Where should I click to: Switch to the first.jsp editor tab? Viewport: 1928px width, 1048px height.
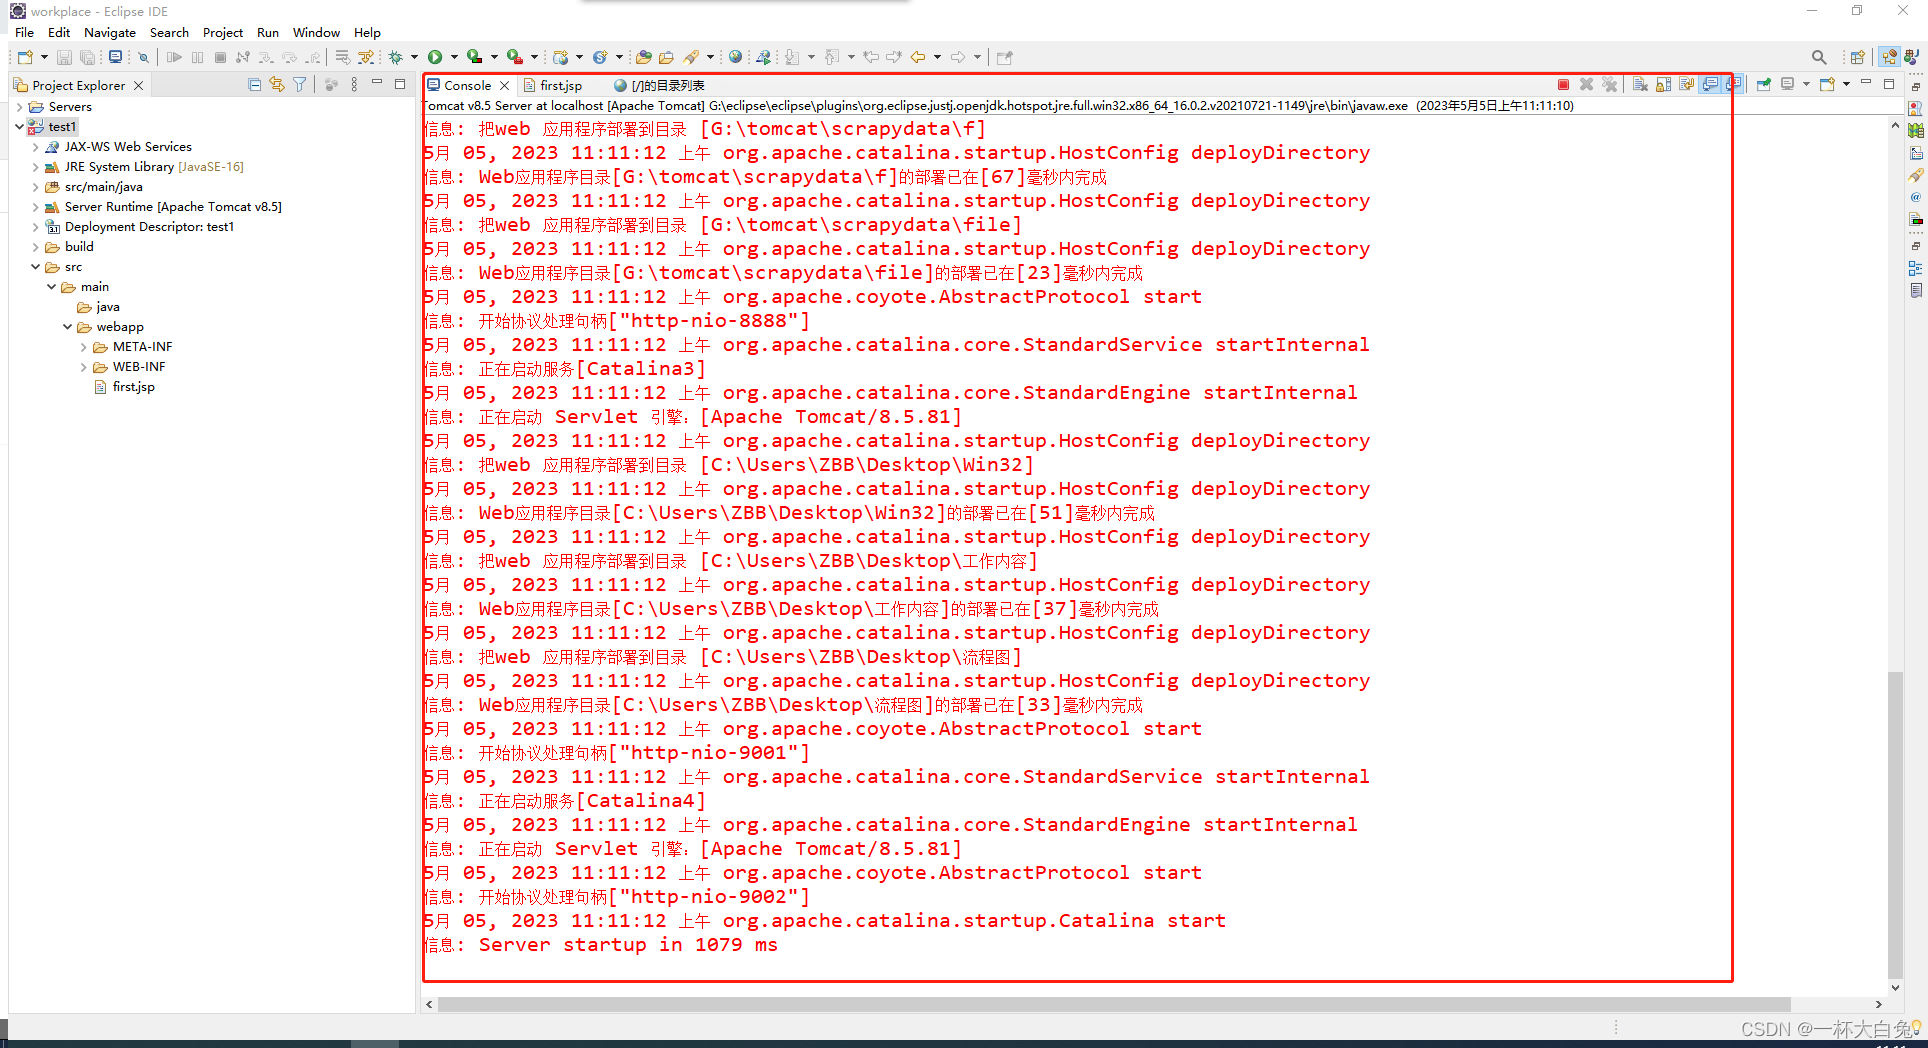point(554,85)
